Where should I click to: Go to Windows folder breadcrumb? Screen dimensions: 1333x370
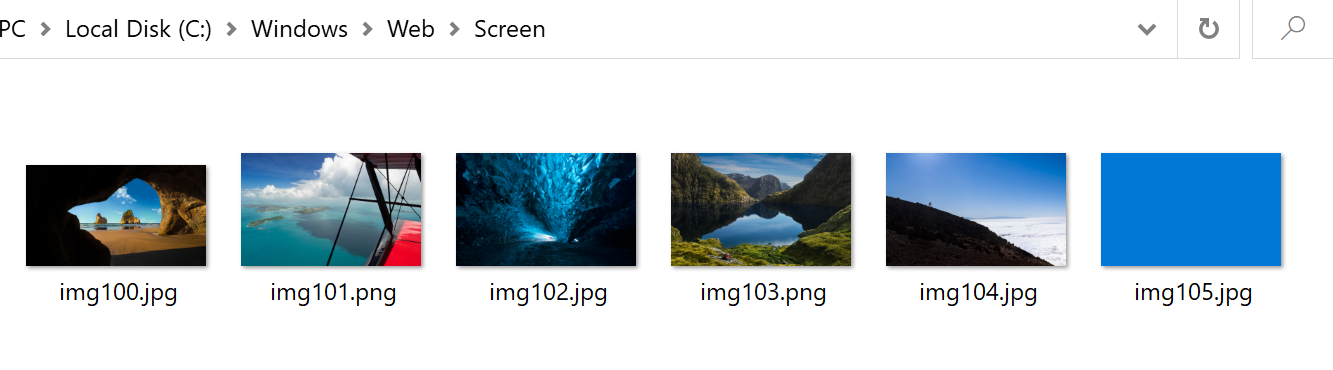(299, 29)
